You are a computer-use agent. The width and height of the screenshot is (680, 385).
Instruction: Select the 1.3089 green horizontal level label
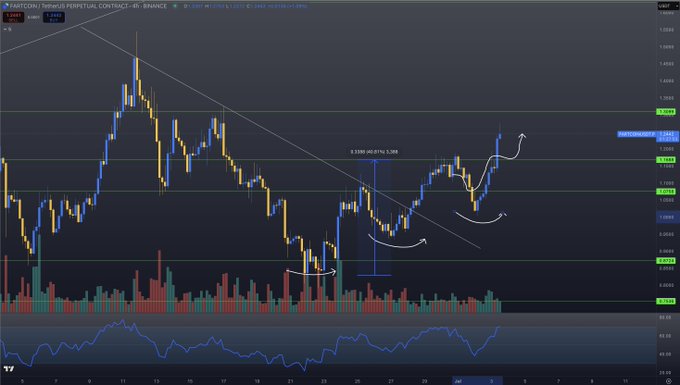pyautogui.click(x=666, y=112)
